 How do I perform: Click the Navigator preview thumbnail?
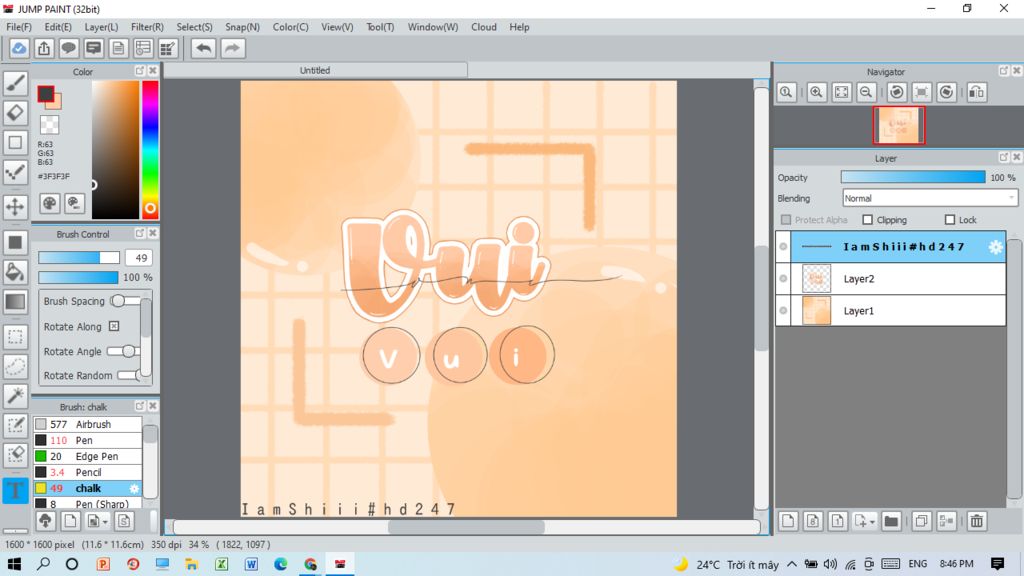tap(899, 125)
